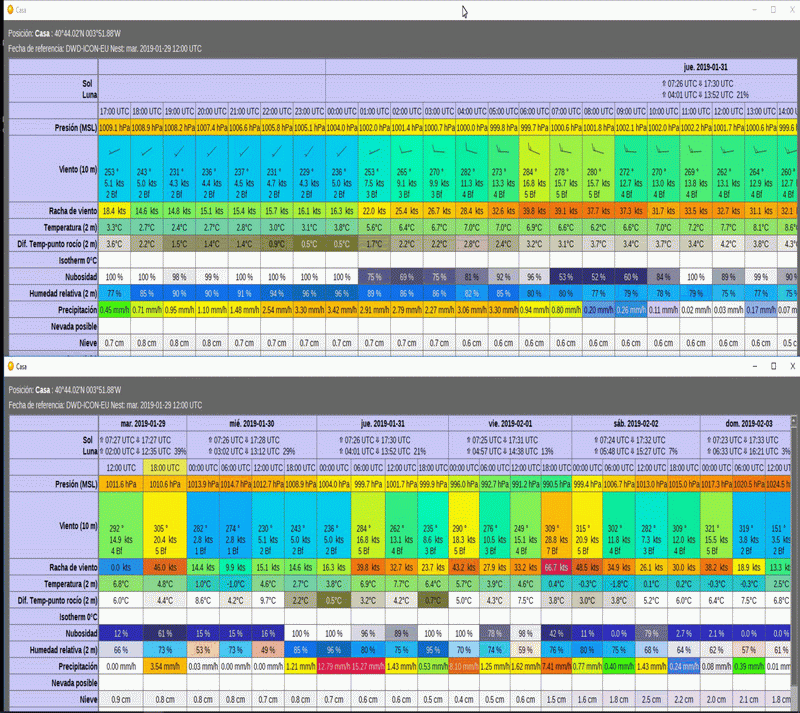This screenshot has height=713, width=800.
Task: Click the app icon in the upper Casa window title bar
Action: pos(10,10)
